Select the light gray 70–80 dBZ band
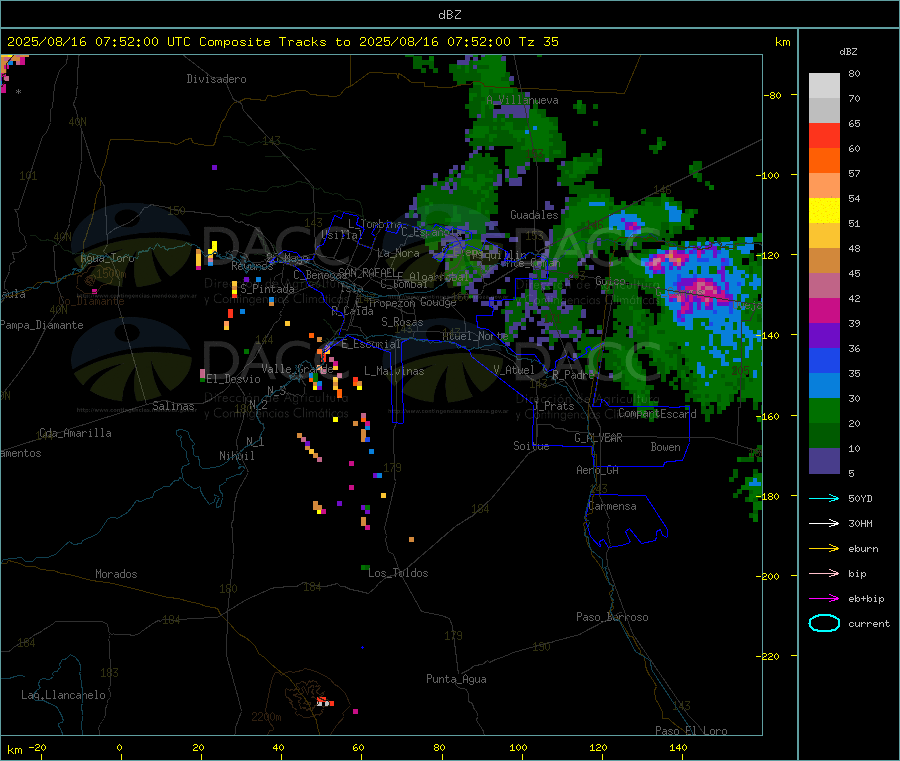Image resolution: width=900 pixels, height=761 pixels. [824, 86]
